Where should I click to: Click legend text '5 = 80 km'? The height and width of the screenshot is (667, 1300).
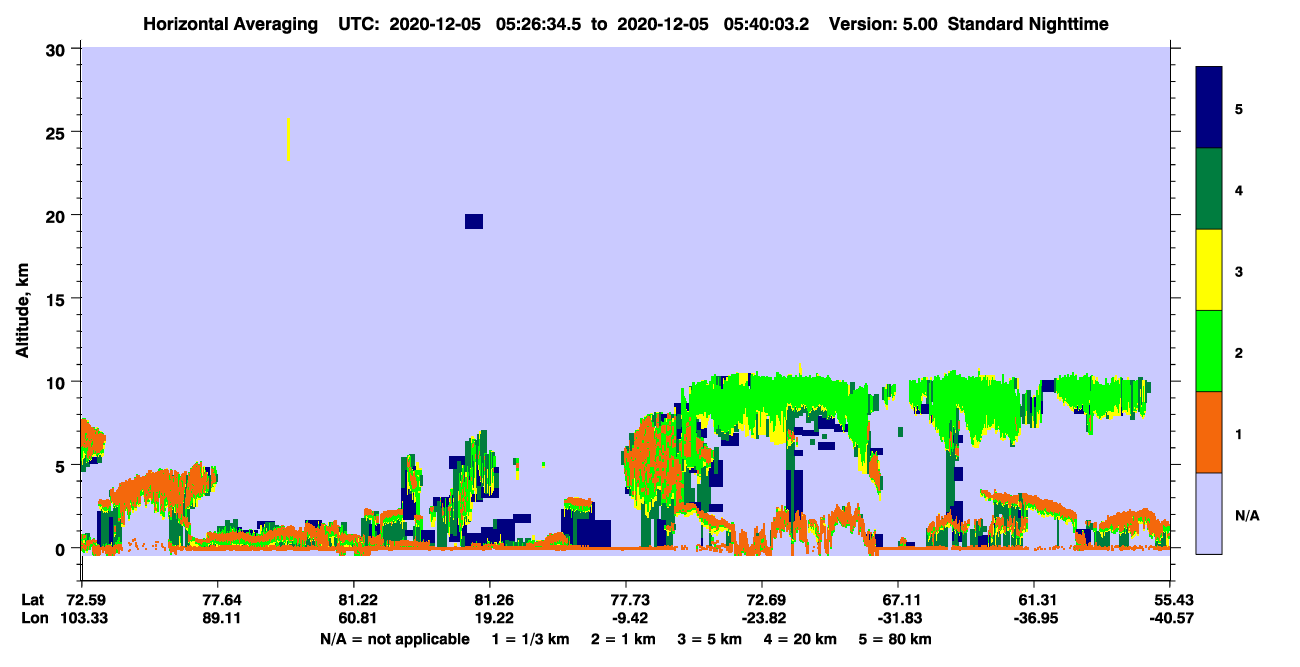pos(894,639)
